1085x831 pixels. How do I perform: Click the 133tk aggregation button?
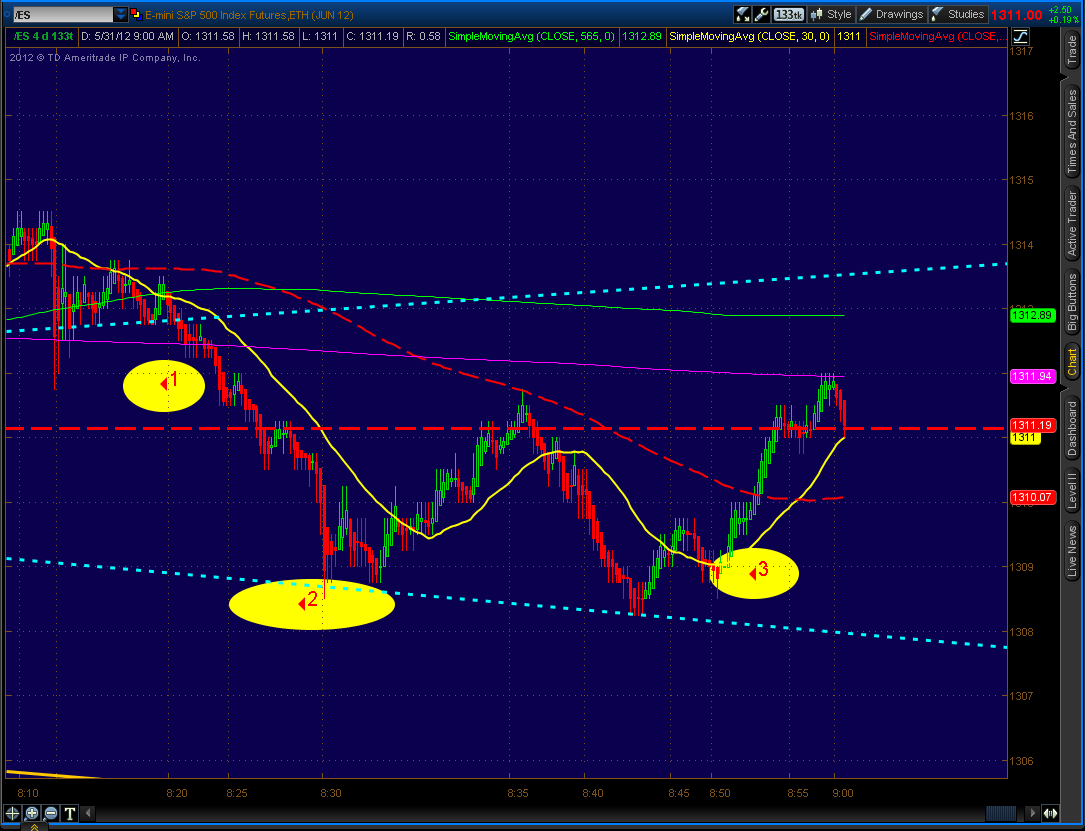788,15
